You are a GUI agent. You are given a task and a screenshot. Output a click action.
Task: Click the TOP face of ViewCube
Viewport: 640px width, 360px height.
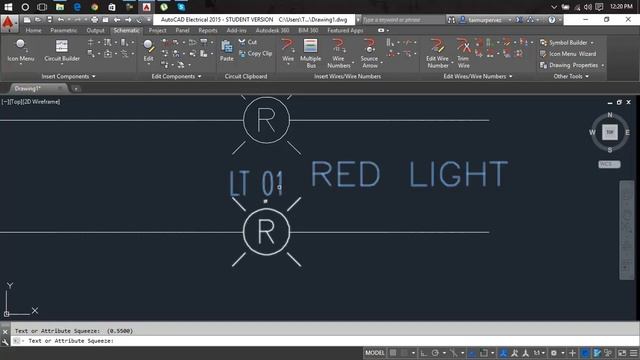tap(610, 132)
